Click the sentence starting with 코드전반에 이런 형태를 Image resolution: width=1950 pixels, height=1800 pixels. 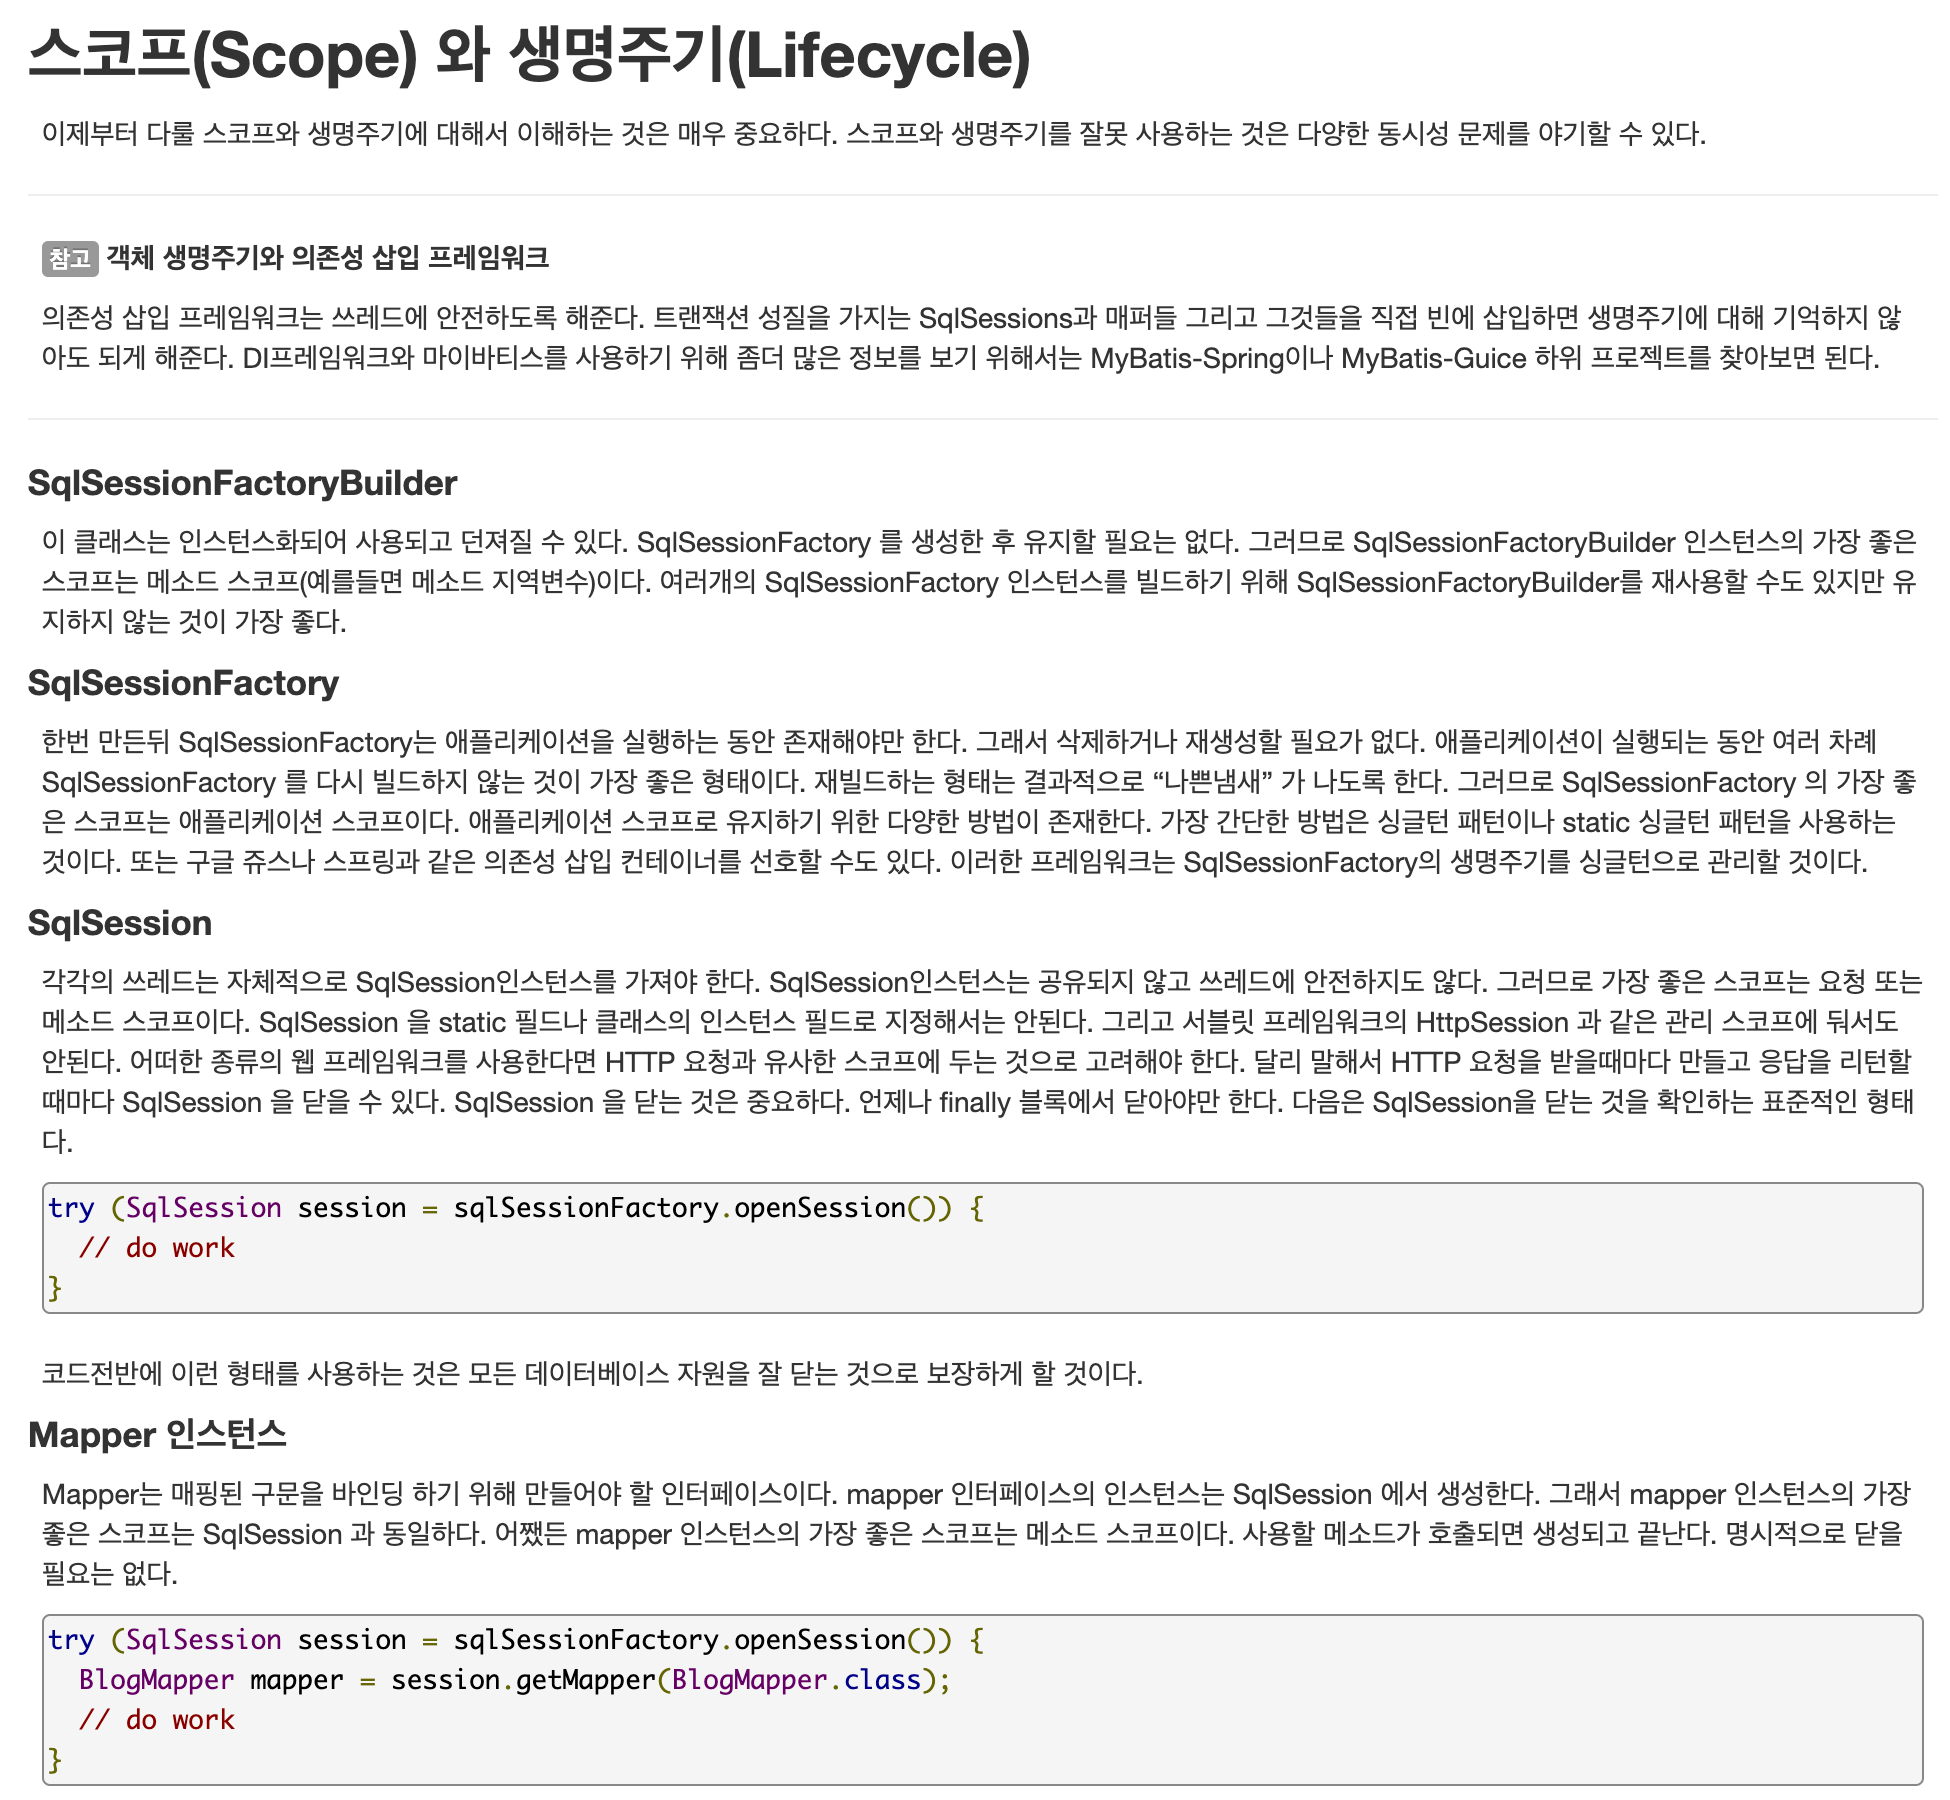591,1374
